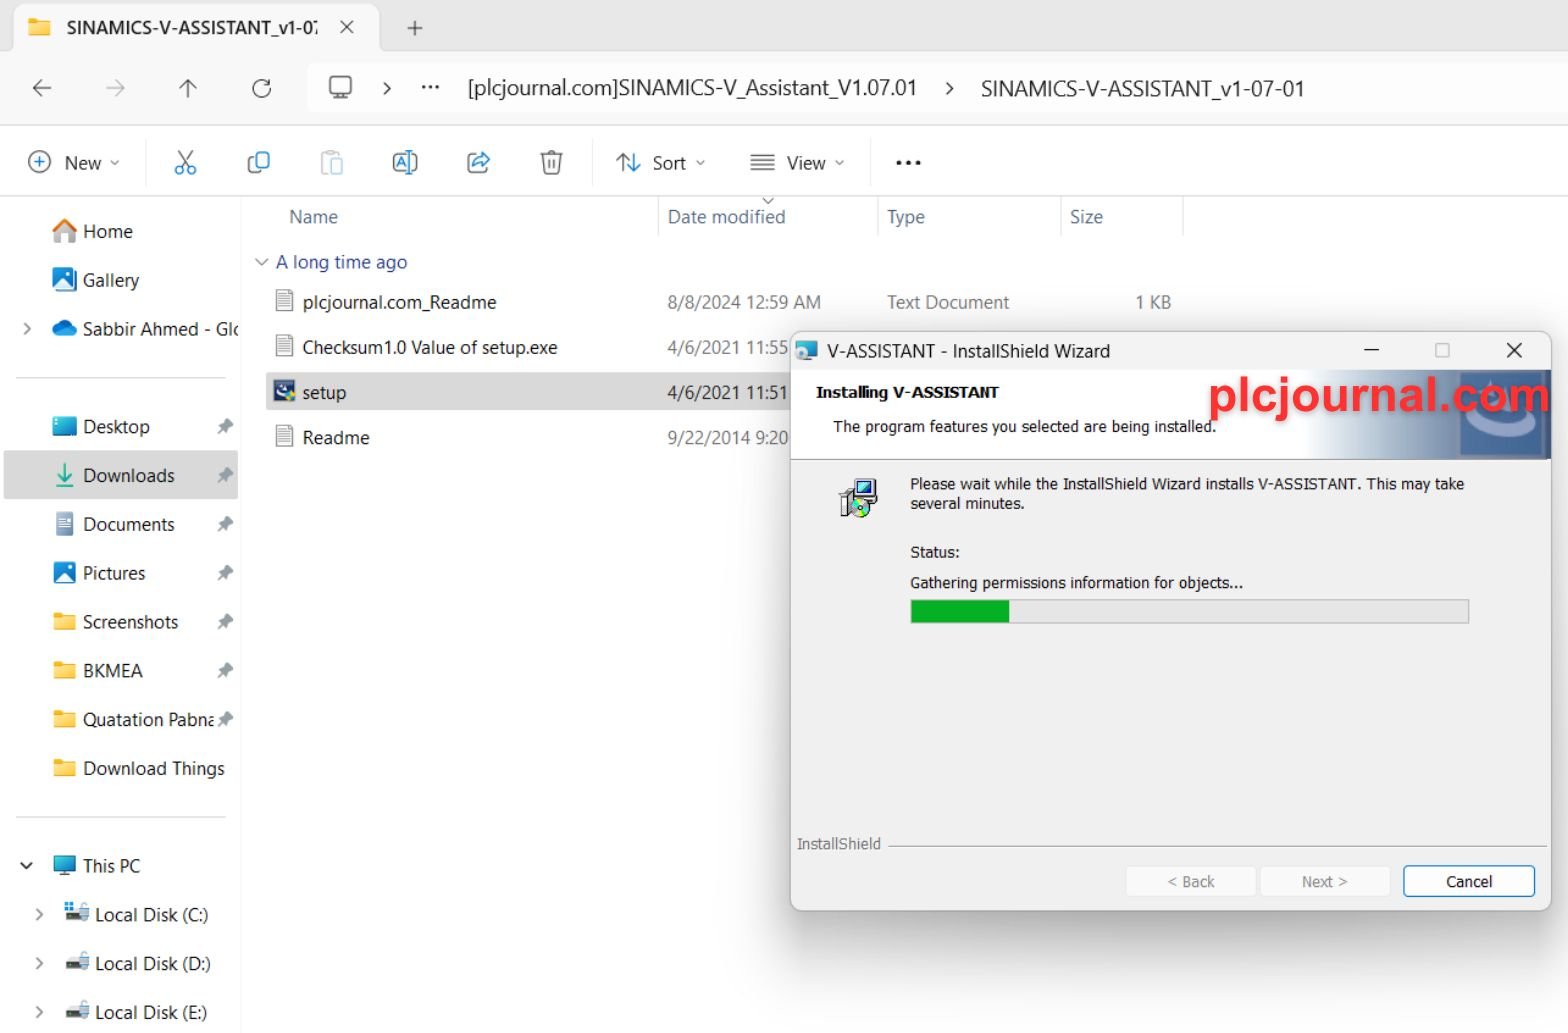1568x1033 pixels.
Task: Click the Cut scissors icon in toolbar
Action: pyautogui.click(x=185, y=162)
